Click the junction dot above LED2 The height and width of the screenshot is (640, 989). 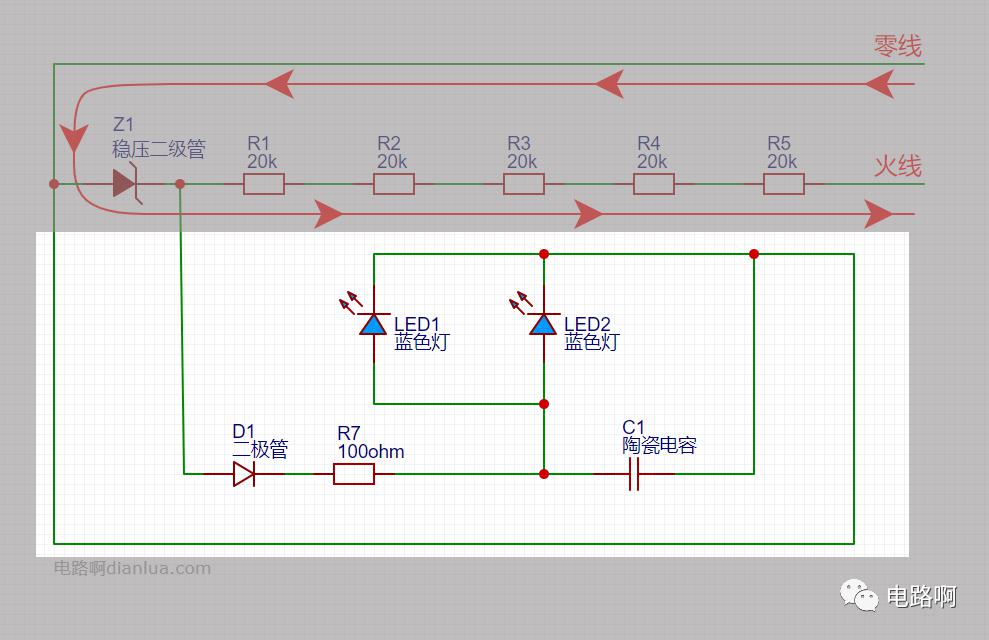coord(544,254)
